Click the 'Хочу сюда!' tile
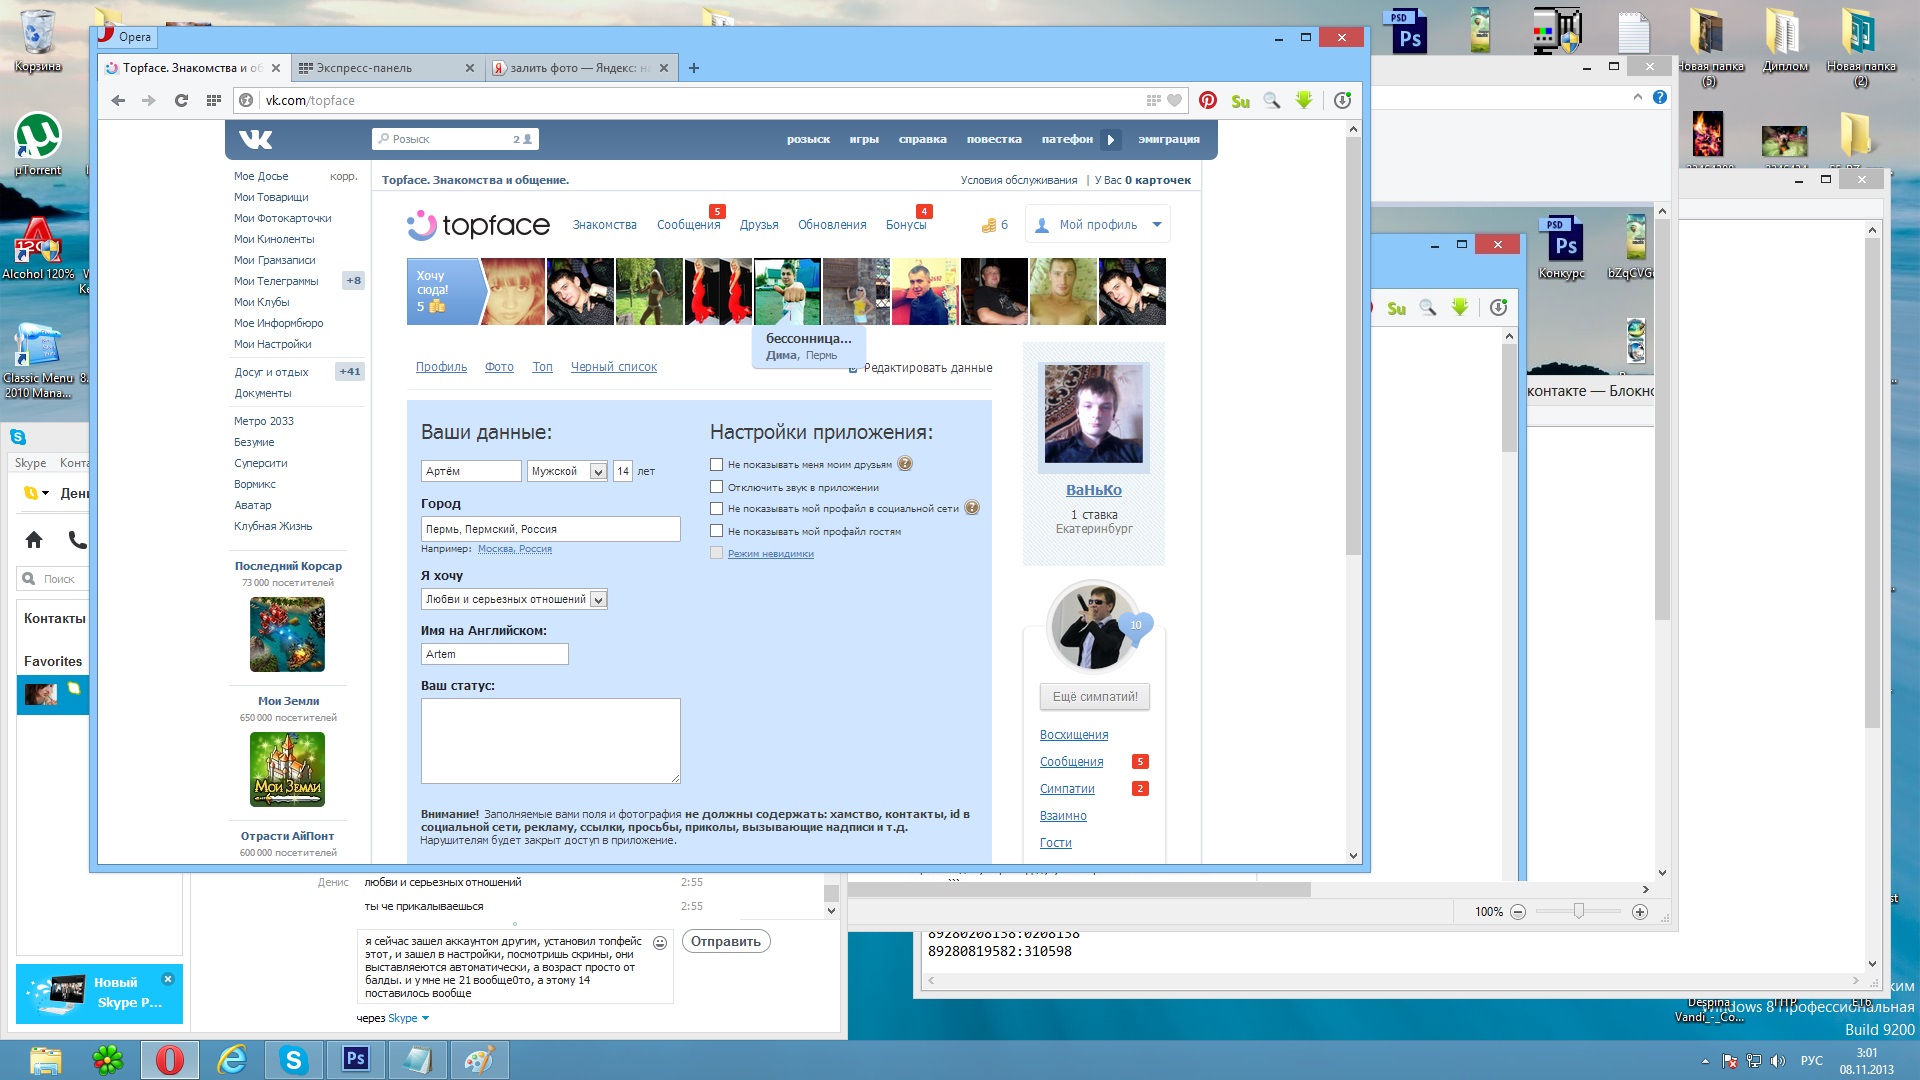 coord(444,291)
